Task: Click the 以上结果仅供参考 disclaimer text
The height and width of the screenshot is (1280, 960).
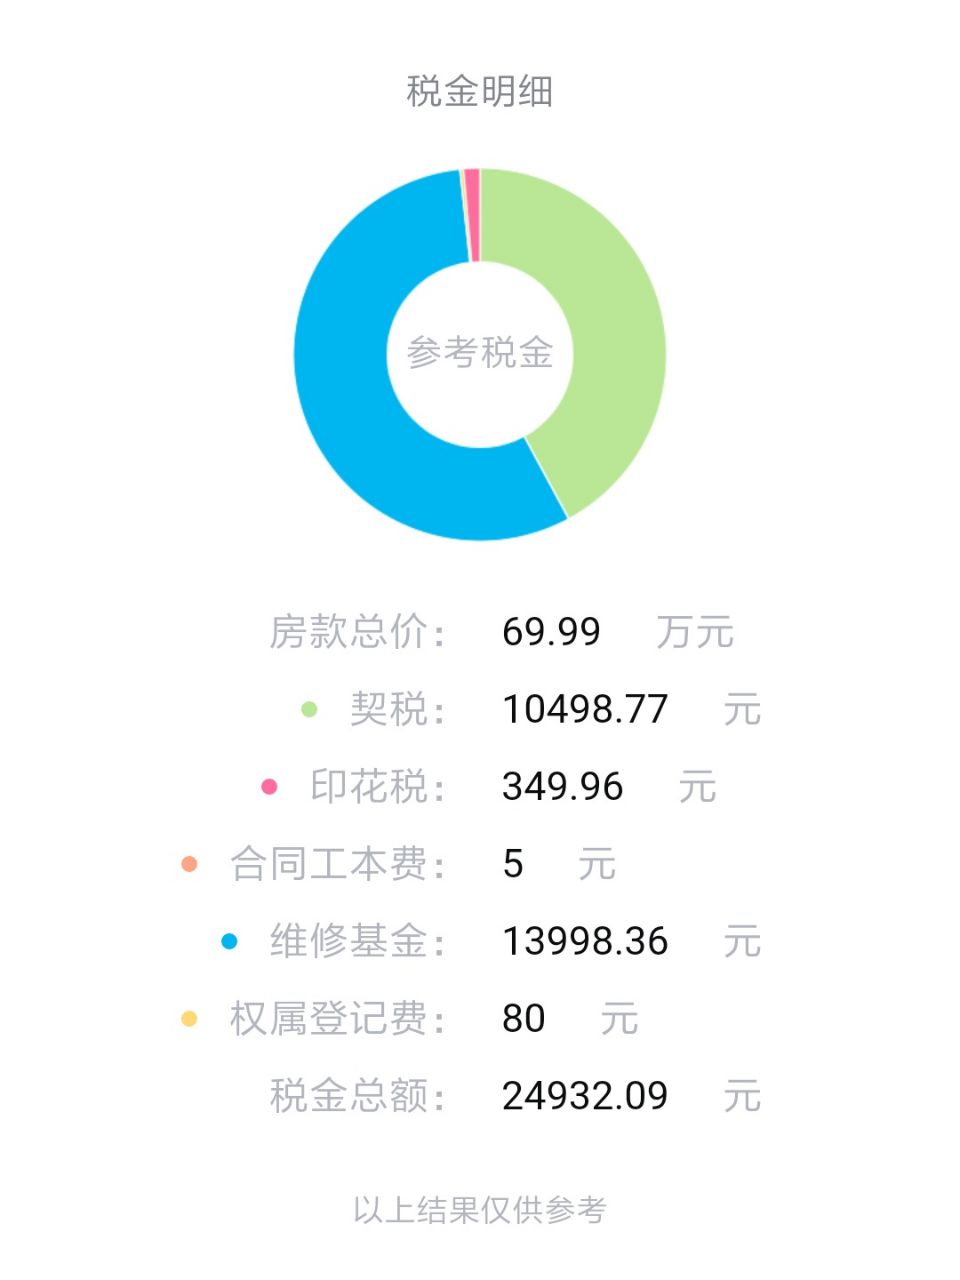Action: (480, 1210)
